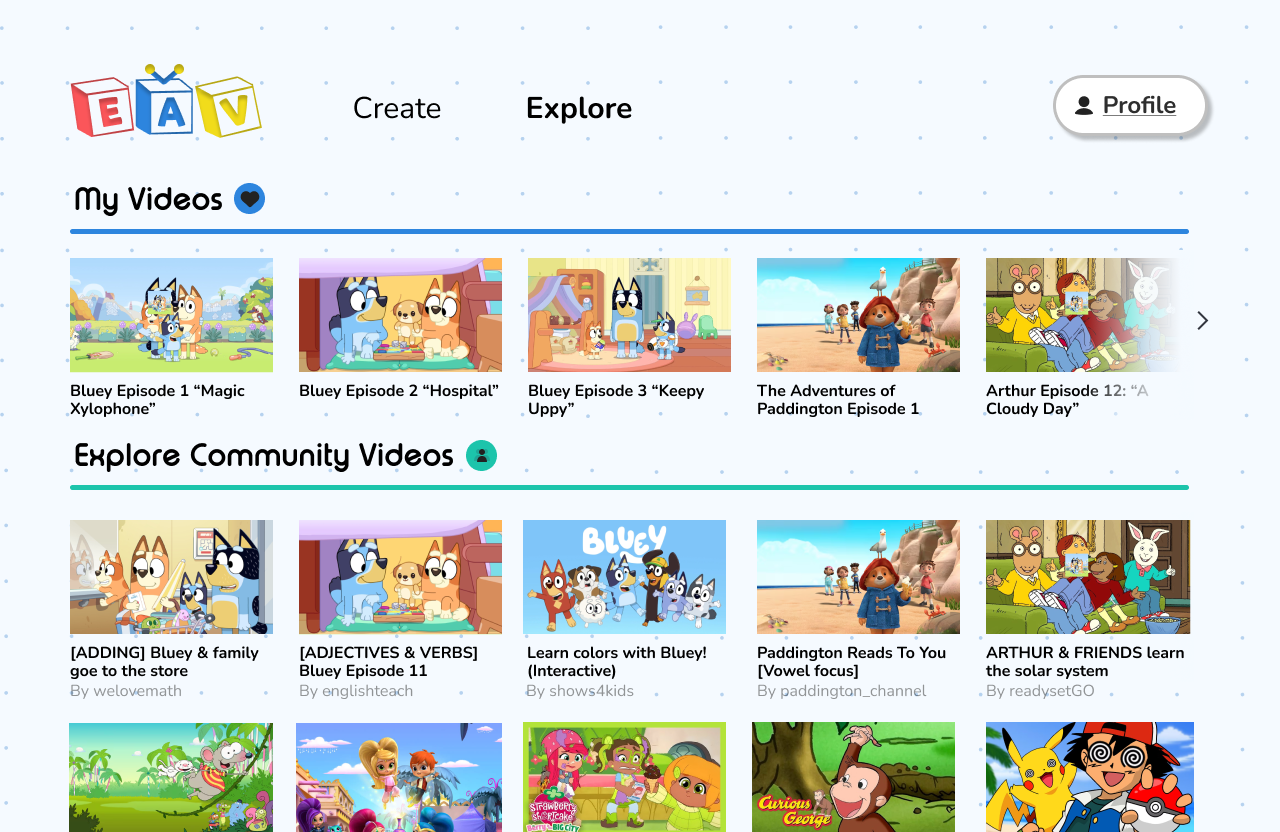Click title [ADJECTIVES & VERBS] Bluey Episode 11
1280x832 pixels.
coord(389,662)
